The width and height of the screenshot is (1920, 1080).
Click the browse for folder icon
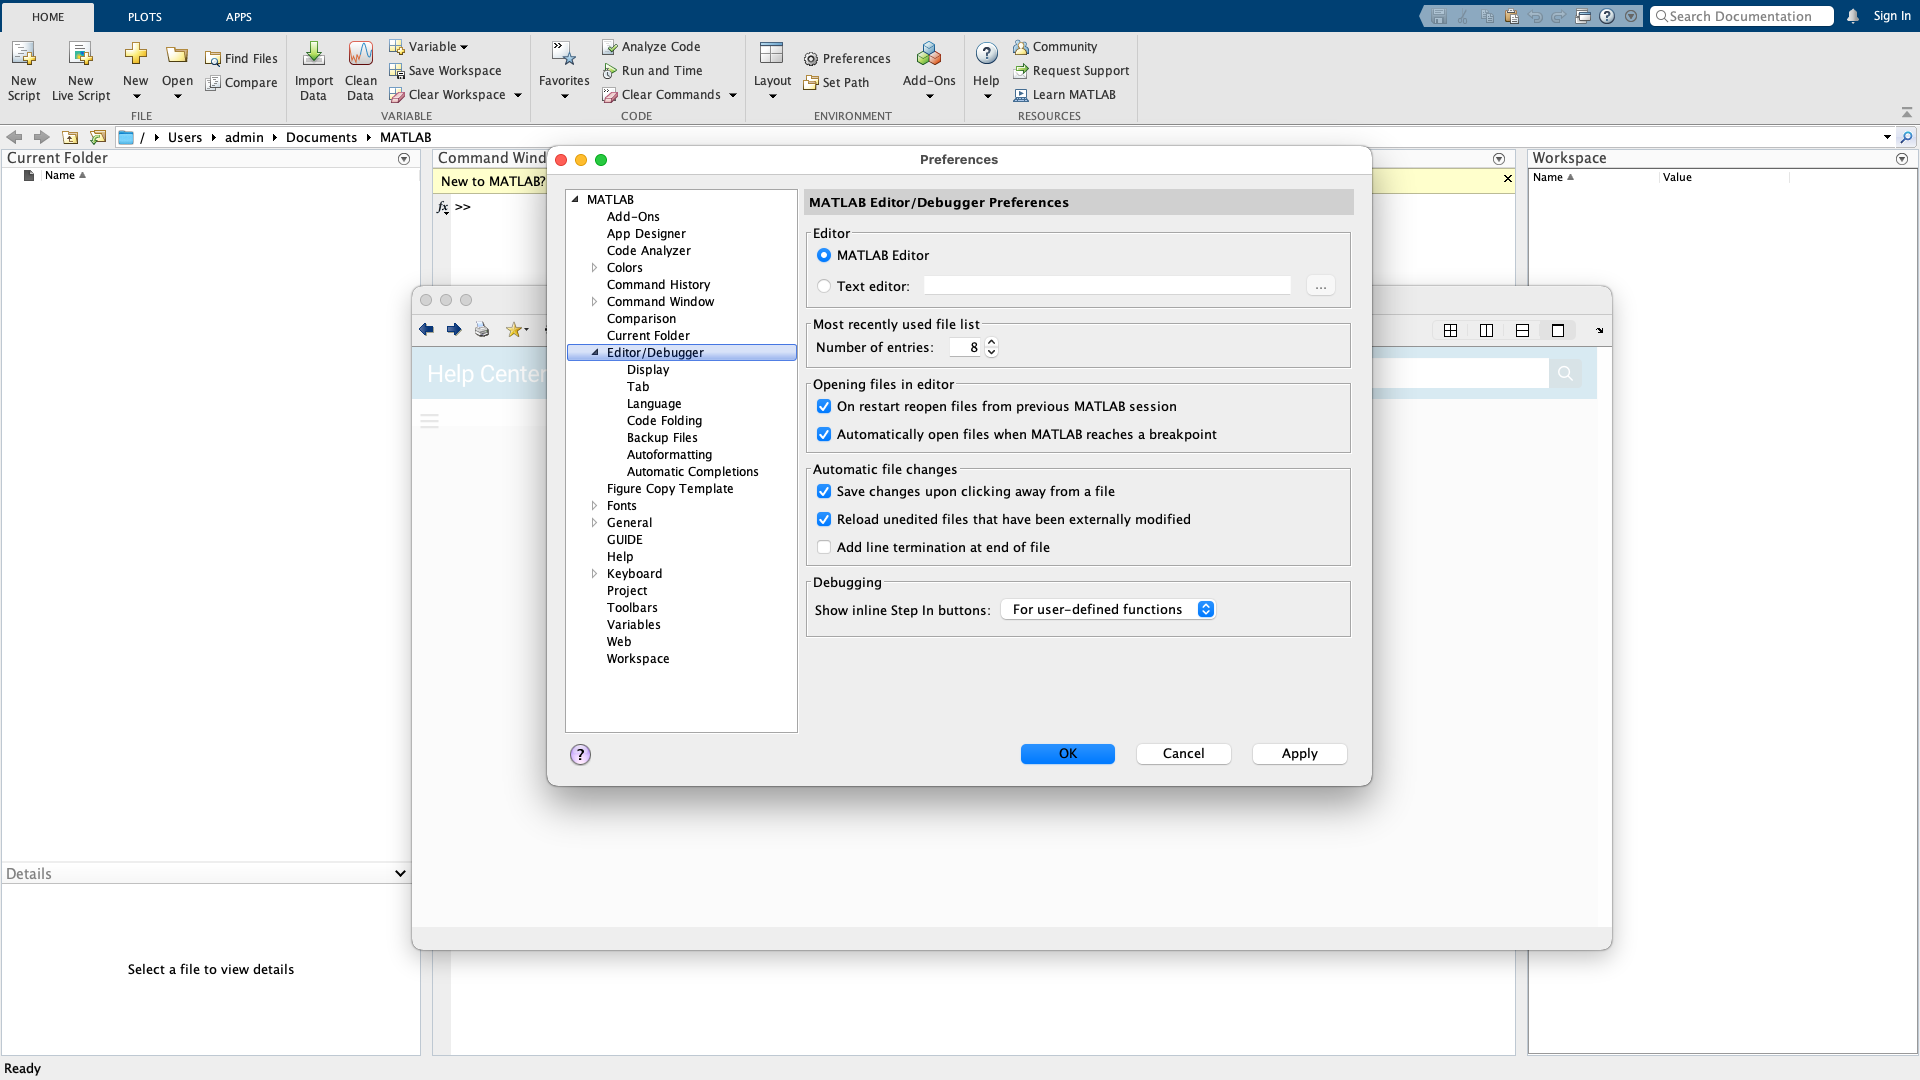click(98, 137)
